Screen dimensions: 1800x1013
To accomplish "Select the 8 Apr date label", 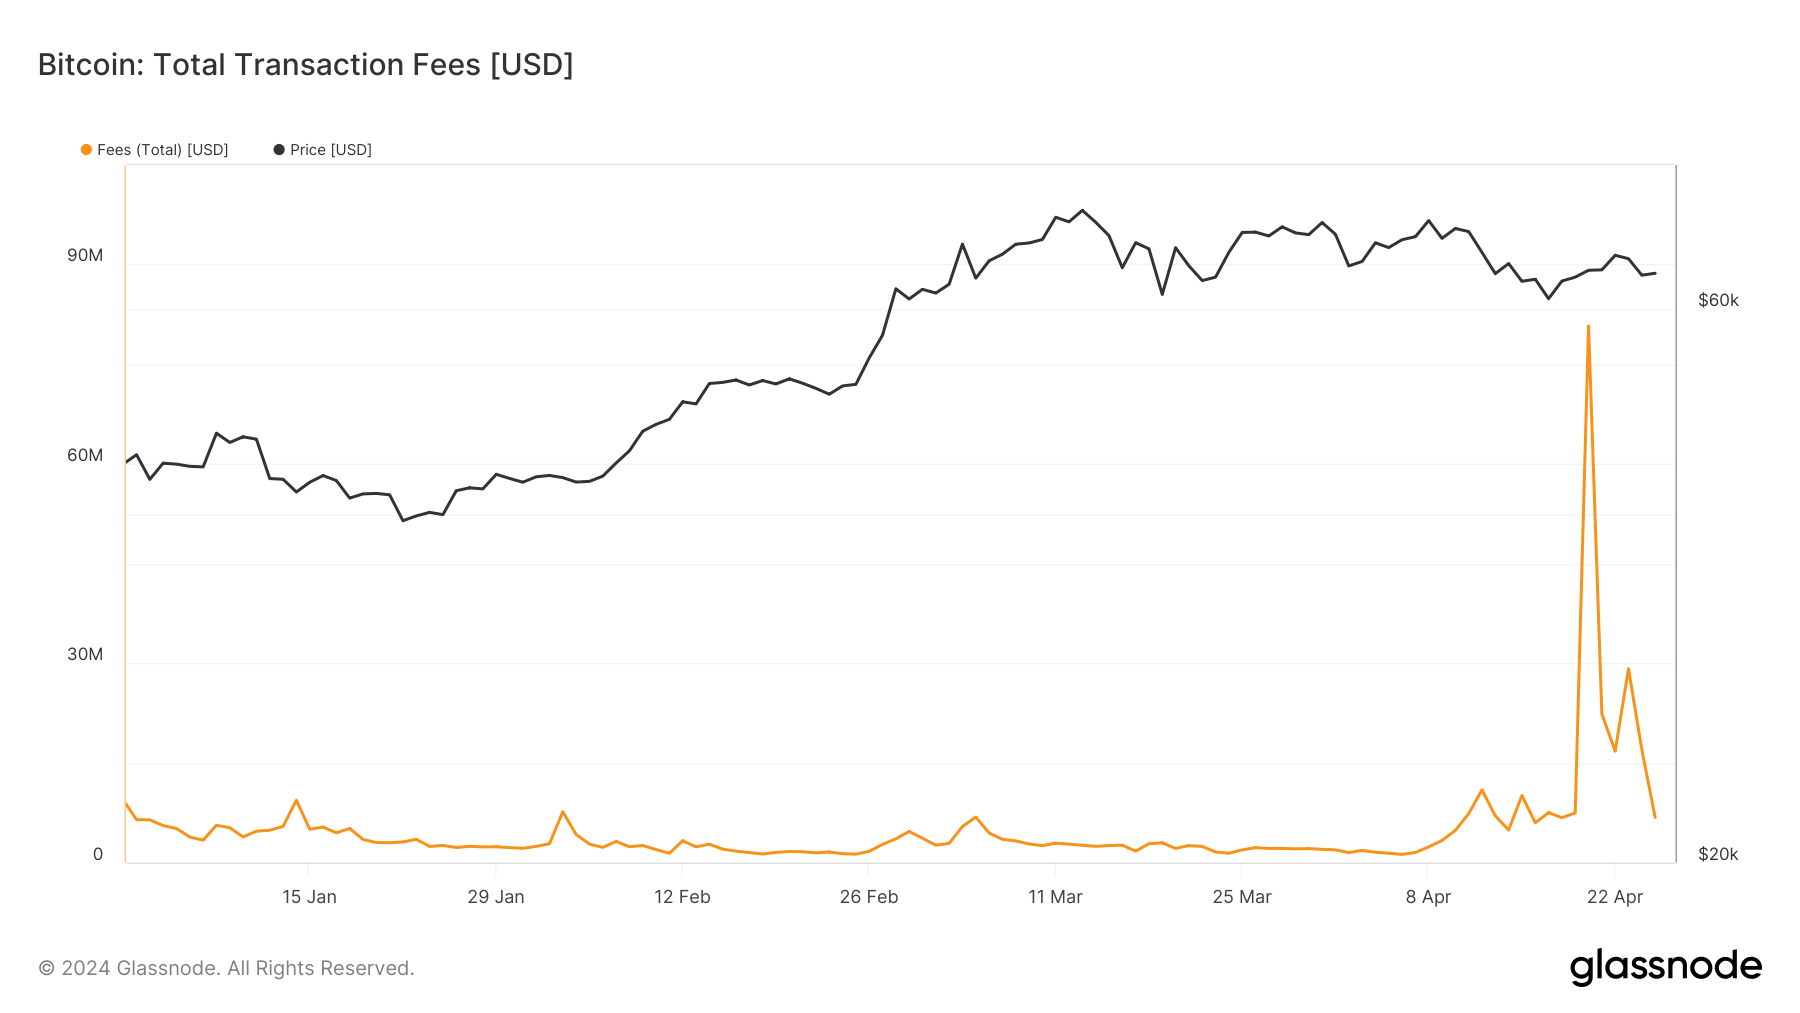I will click(x=1428, y=897).
